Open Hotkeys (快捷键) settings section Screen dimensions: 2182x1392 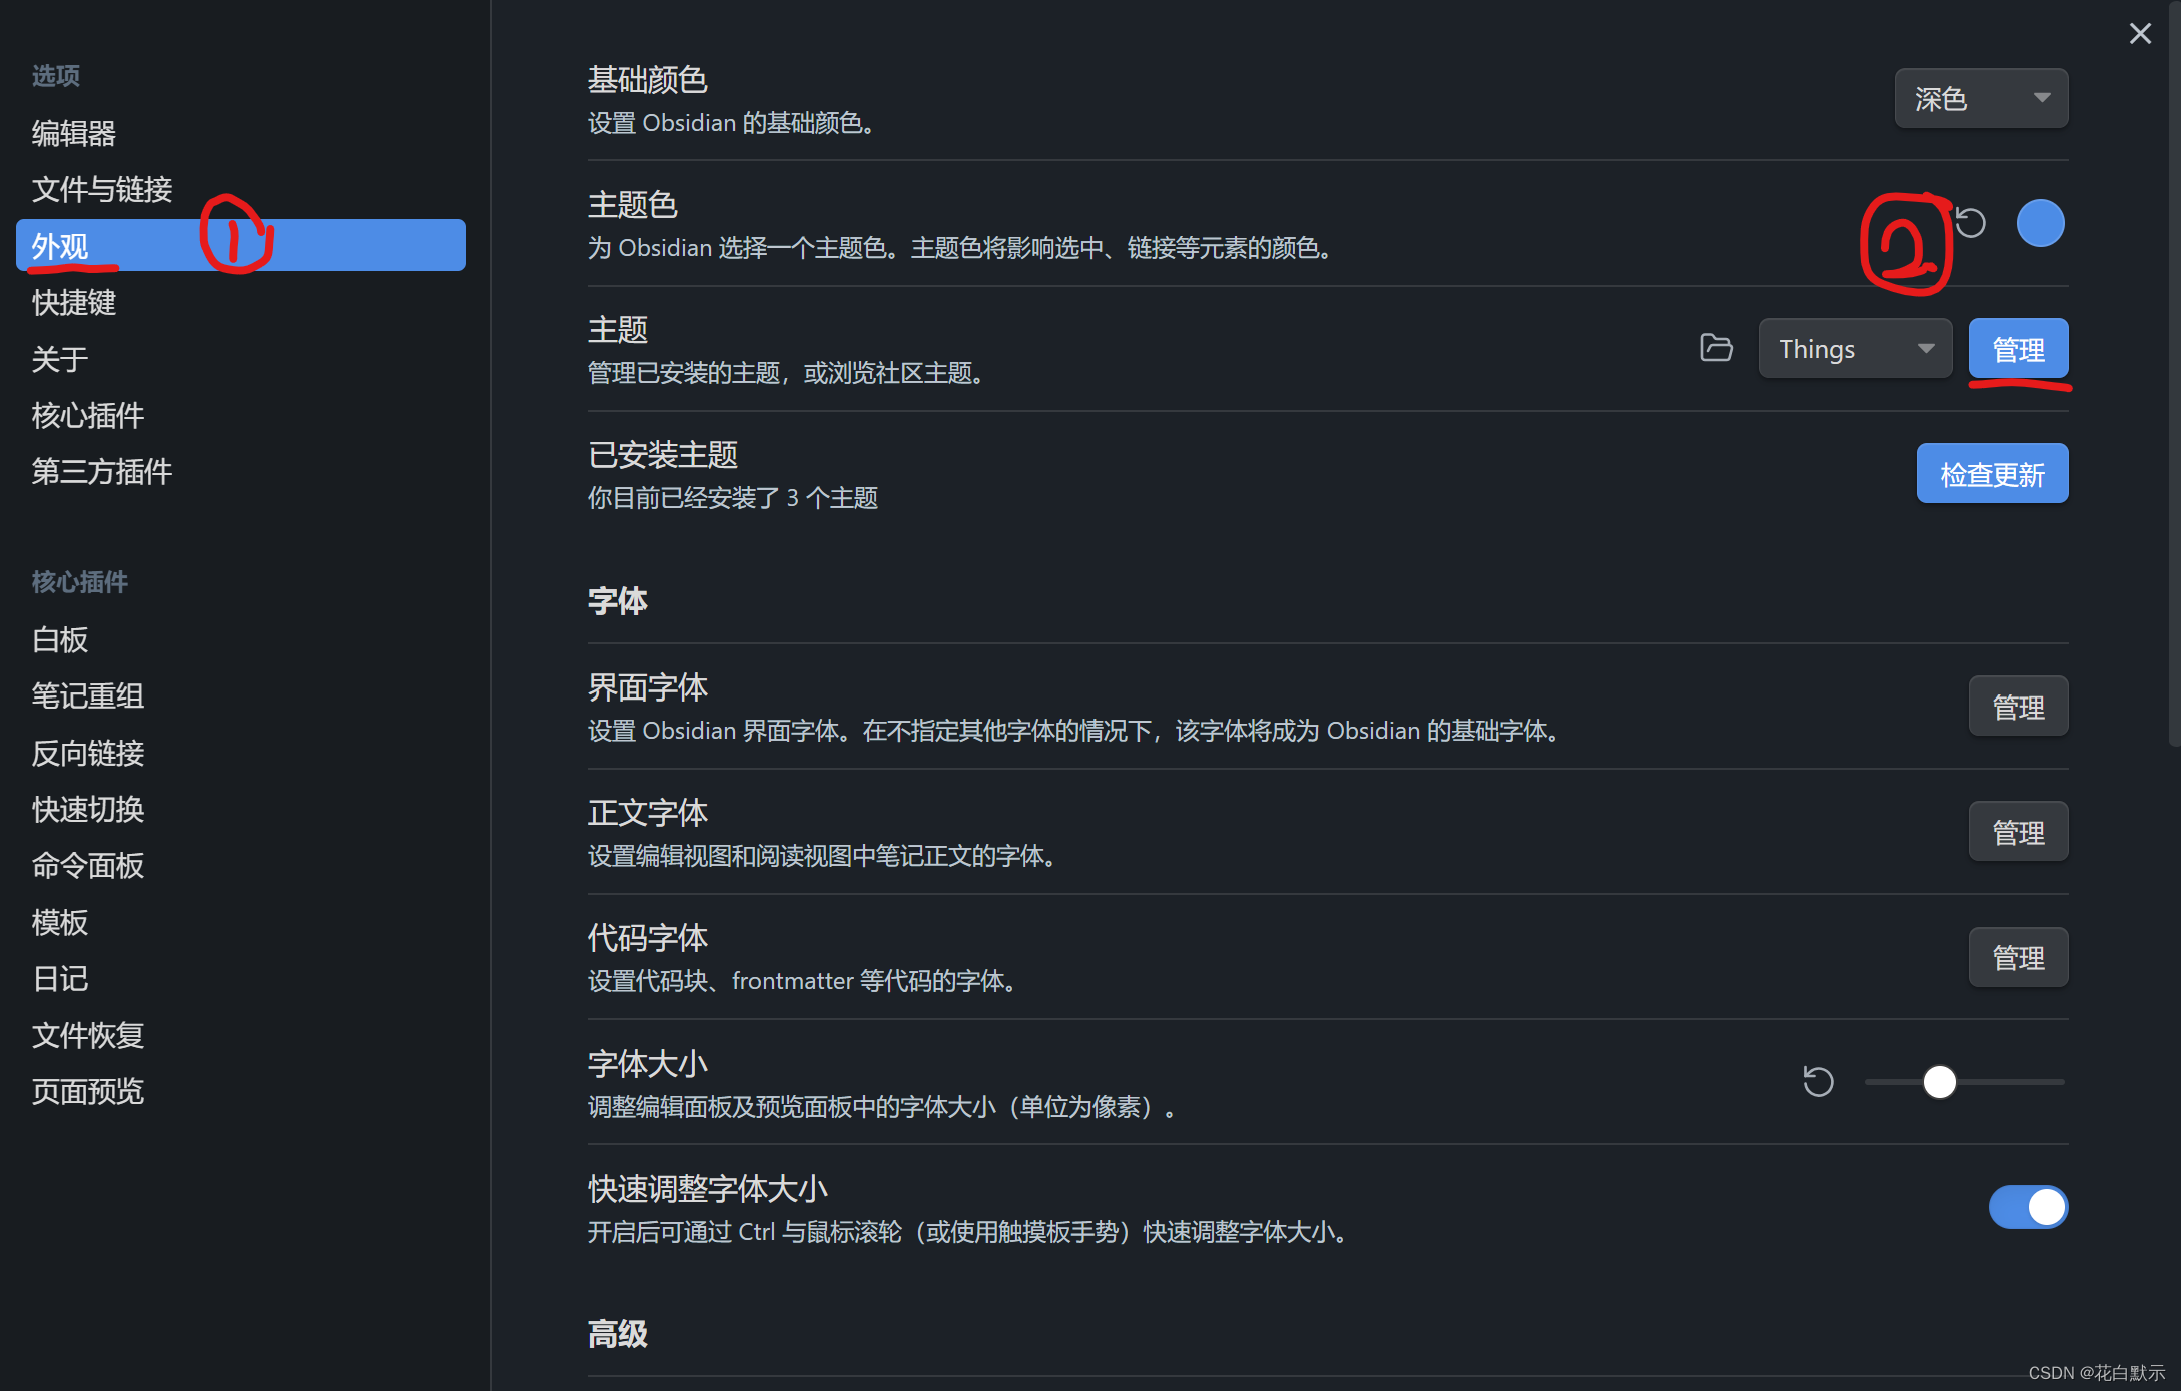pos(74,302)
